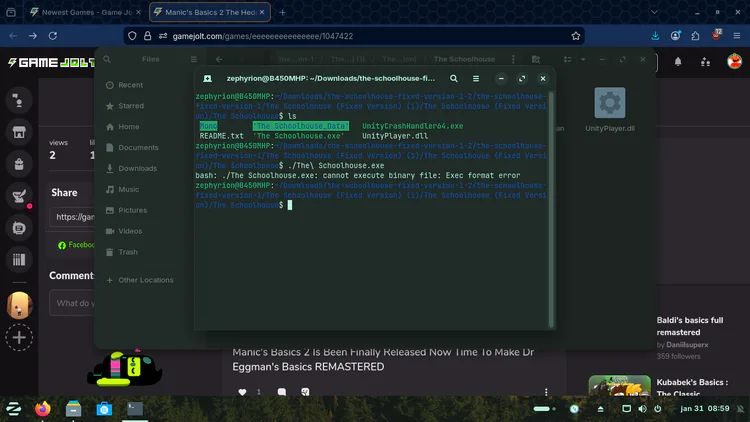Open new tab button in terminal header
The width and height of the screenshot is (750, 422).
[x=208, y=78]
